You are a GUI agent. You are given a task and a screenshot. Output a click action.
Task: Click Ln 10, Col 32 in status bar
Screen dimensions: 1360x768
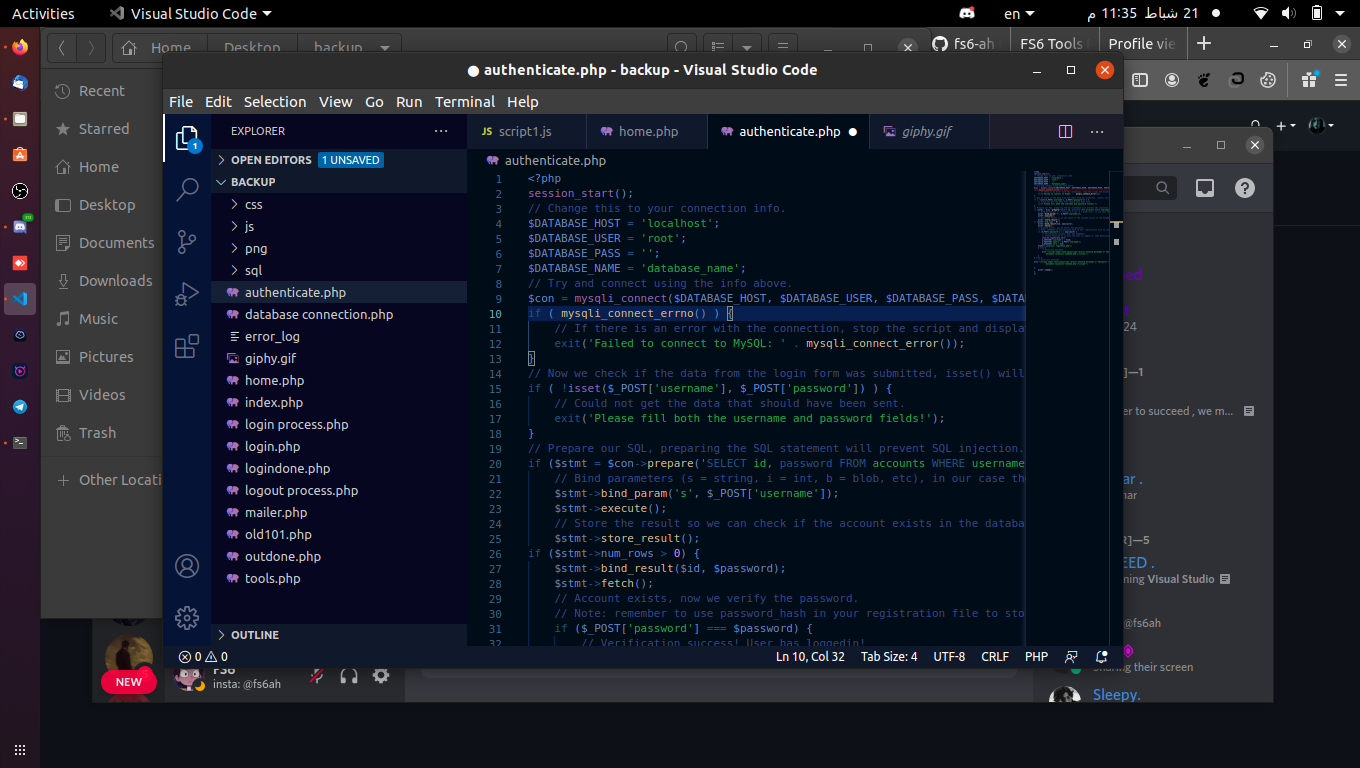click(810, 657)
